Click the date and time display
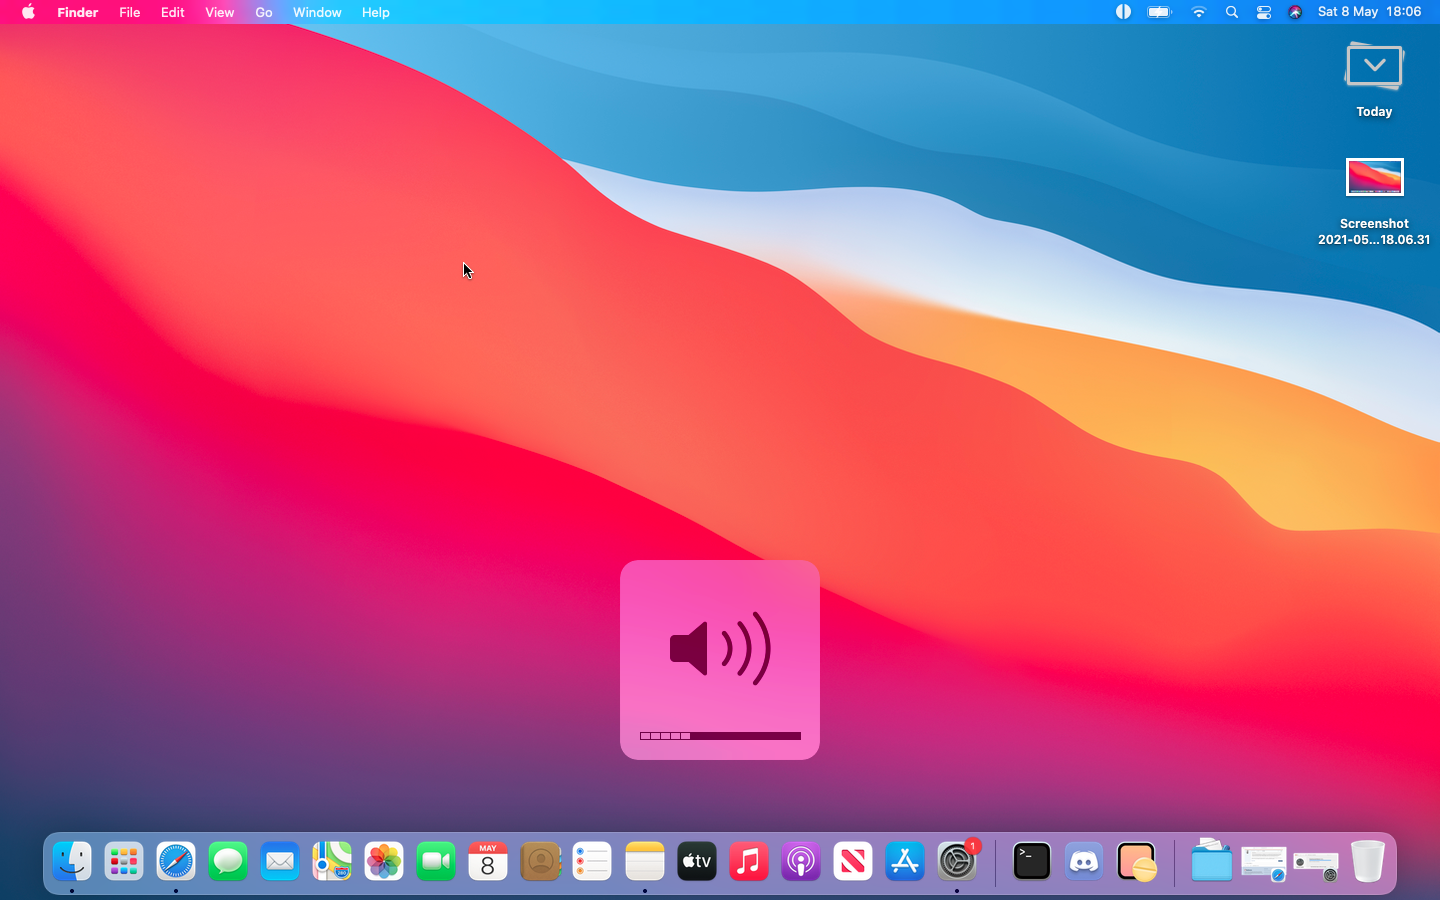Screen dimensions: 1440x900 pos(1369,12)
